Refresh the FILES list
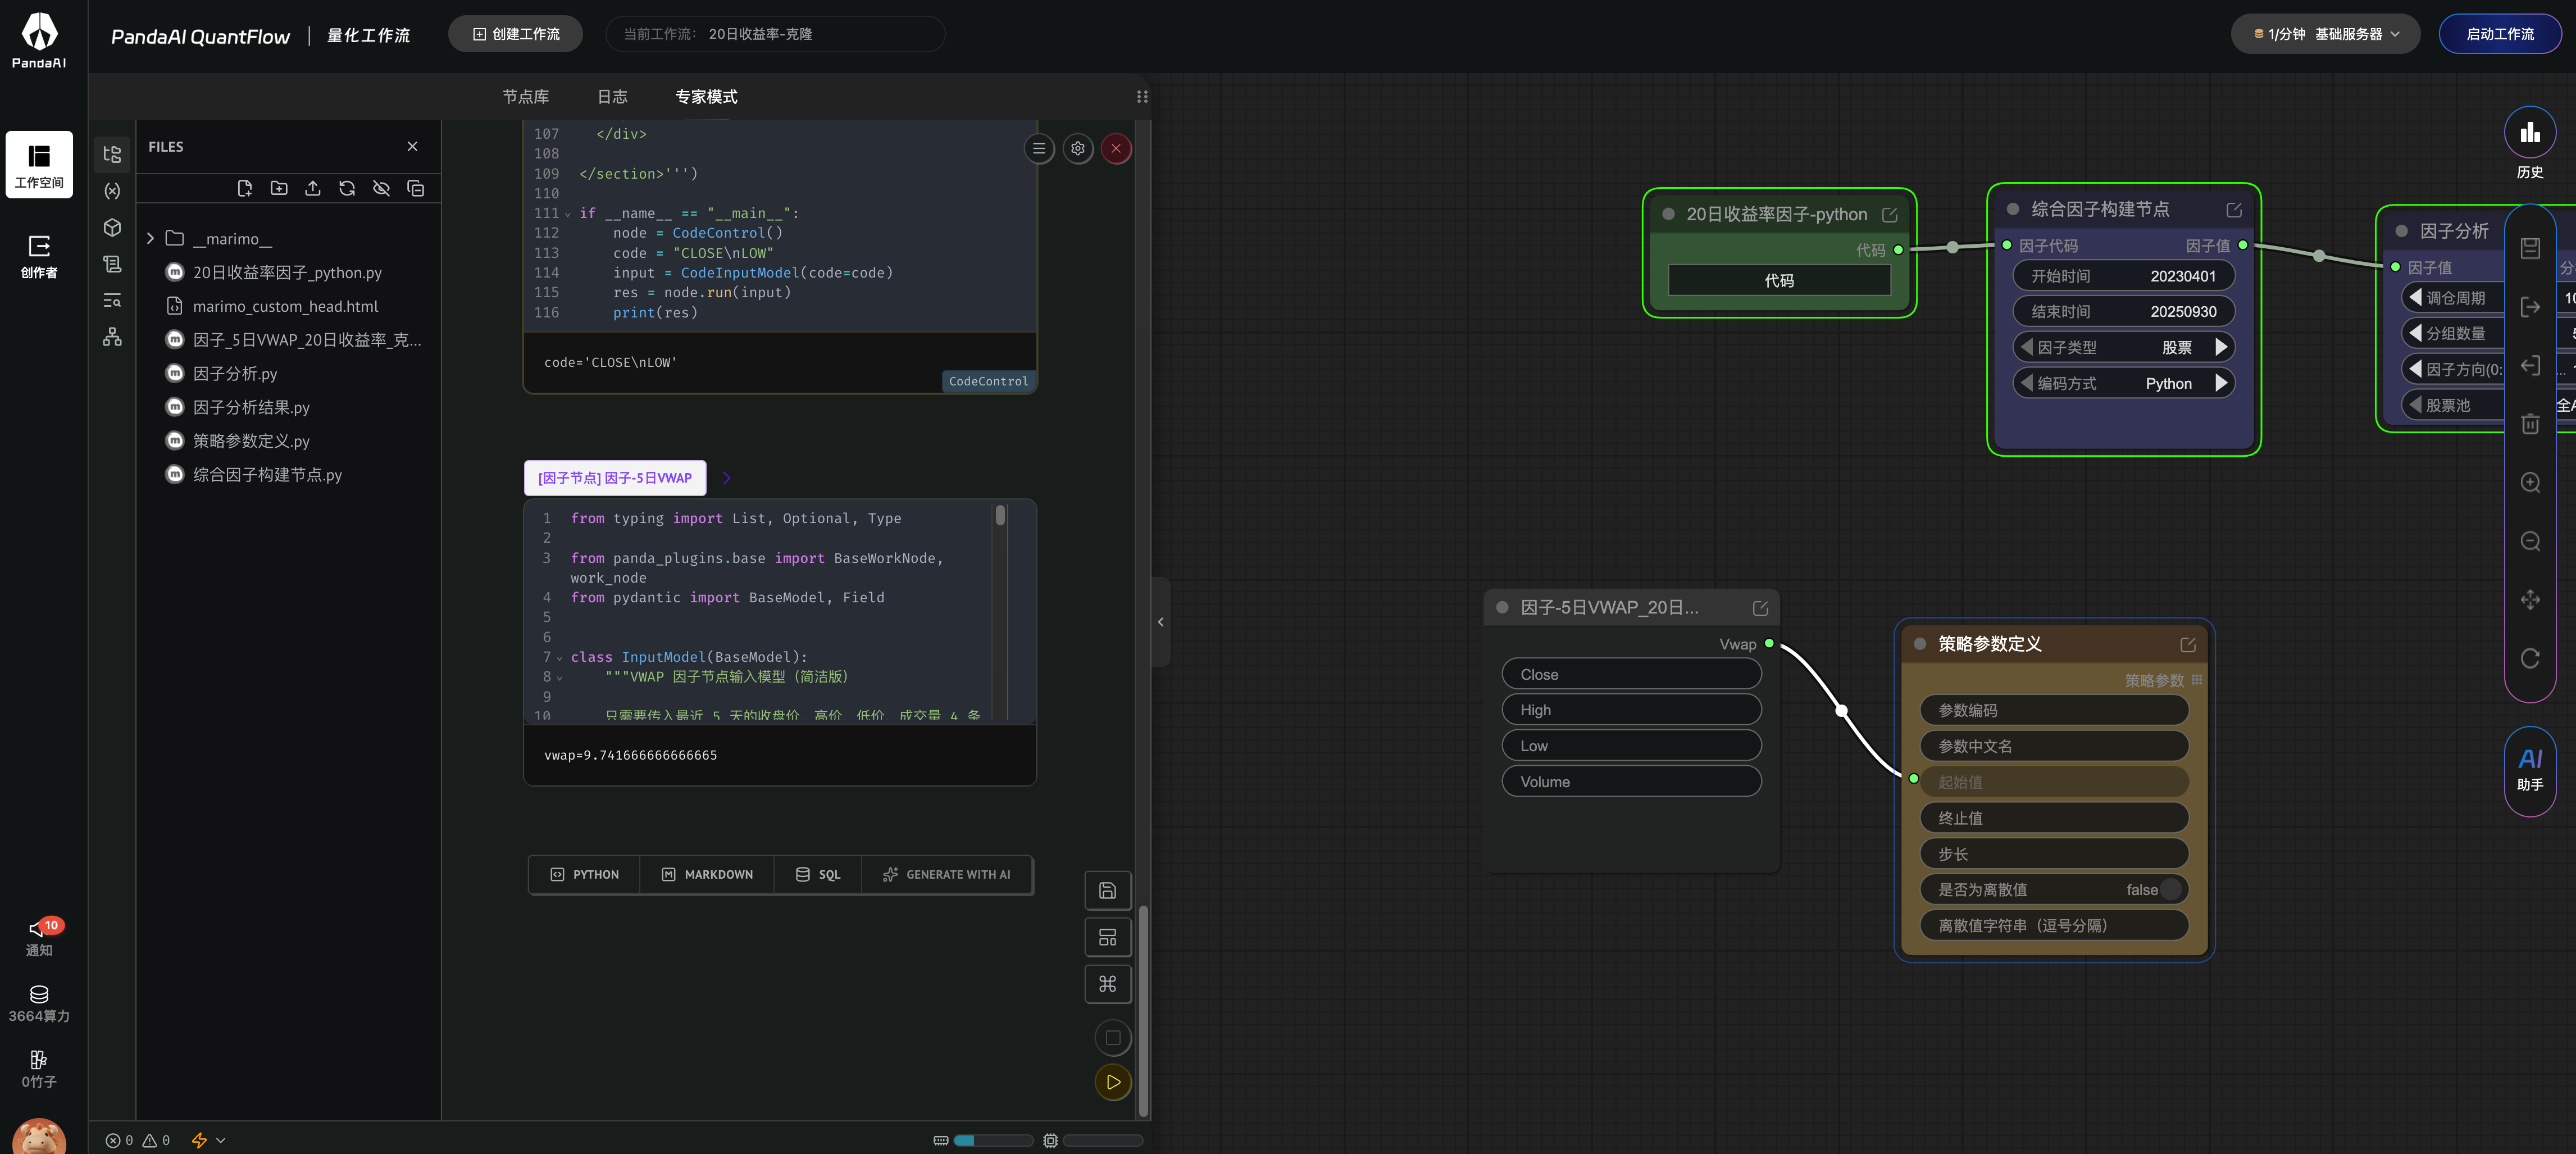Screen dimensions: 2576x1154 pos(347,188)
